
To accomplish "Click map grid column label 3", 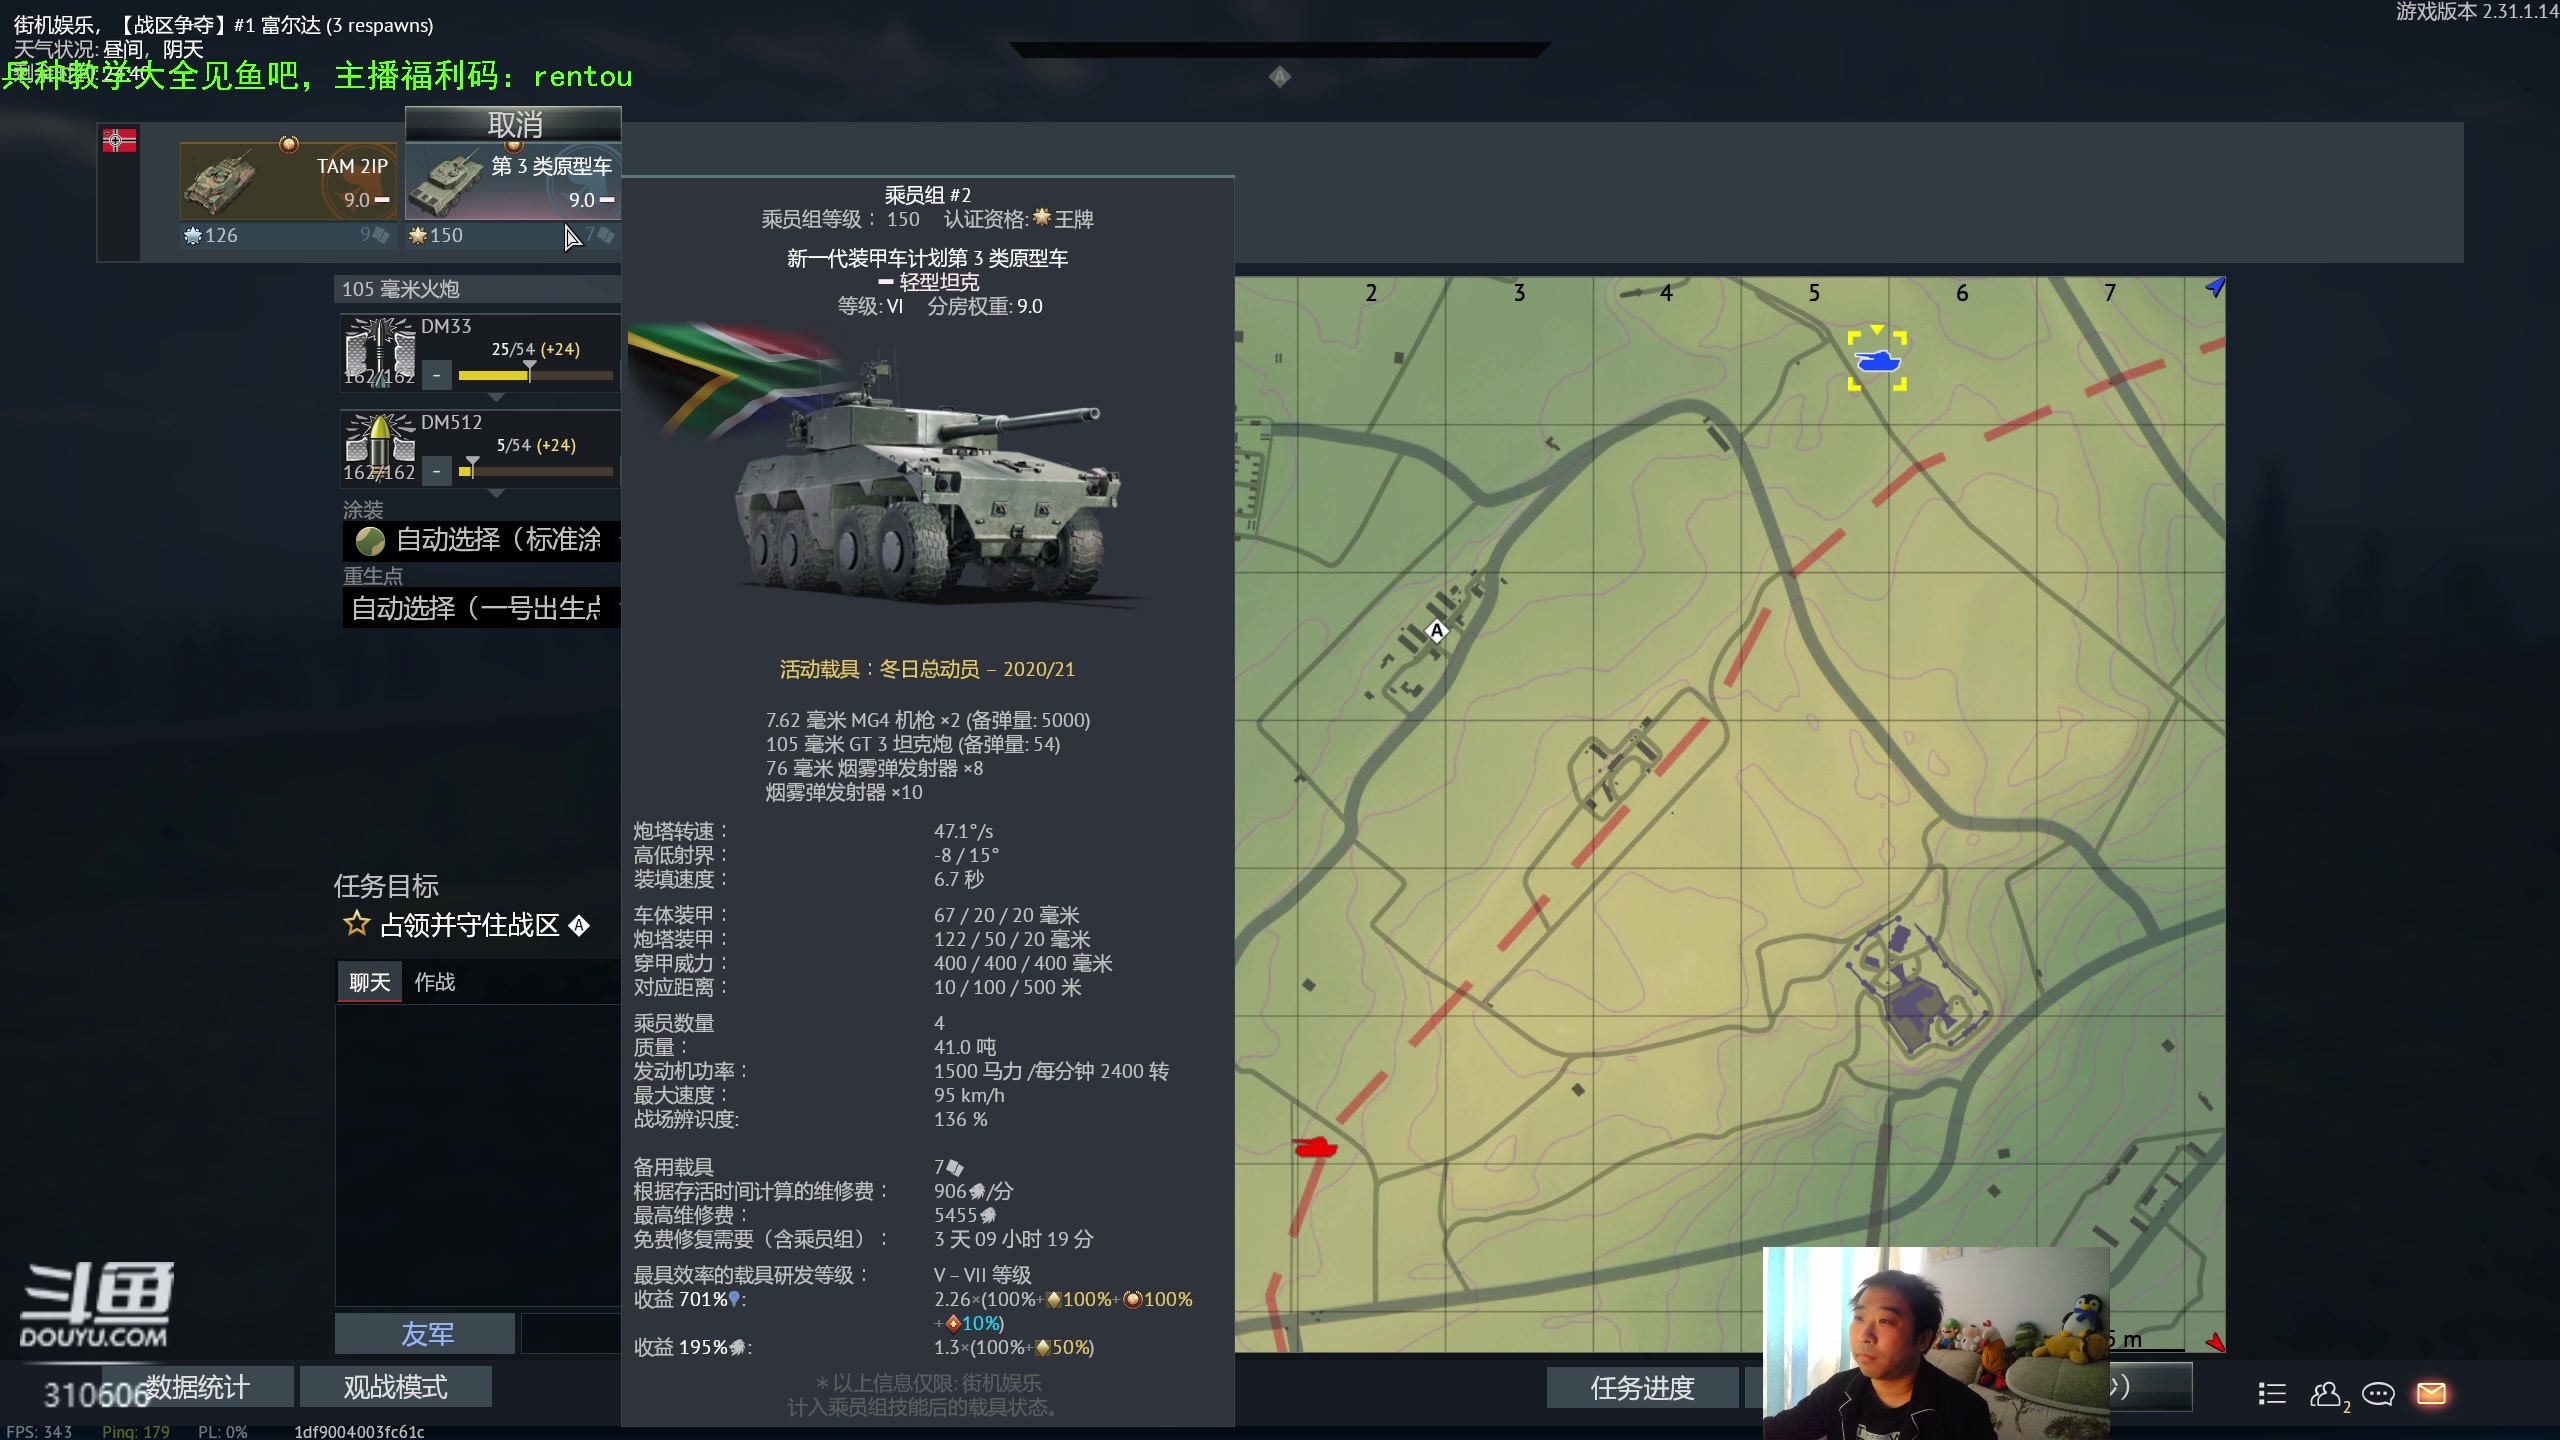I will (1519, 293).
